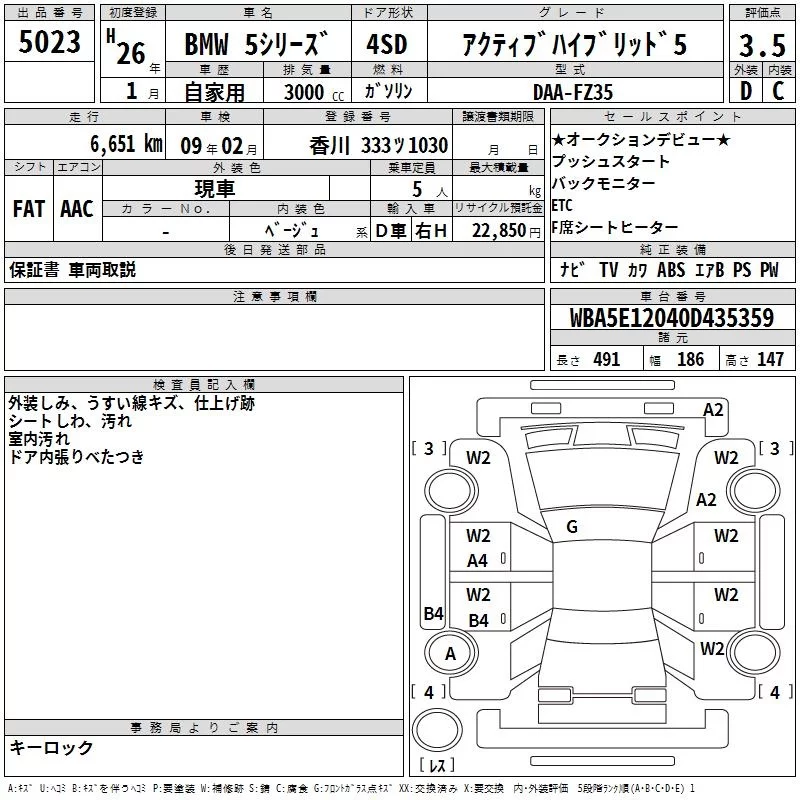Select the mileage 6,651 km
Screen dimensions: 800x800
click(x=127, y=144)
